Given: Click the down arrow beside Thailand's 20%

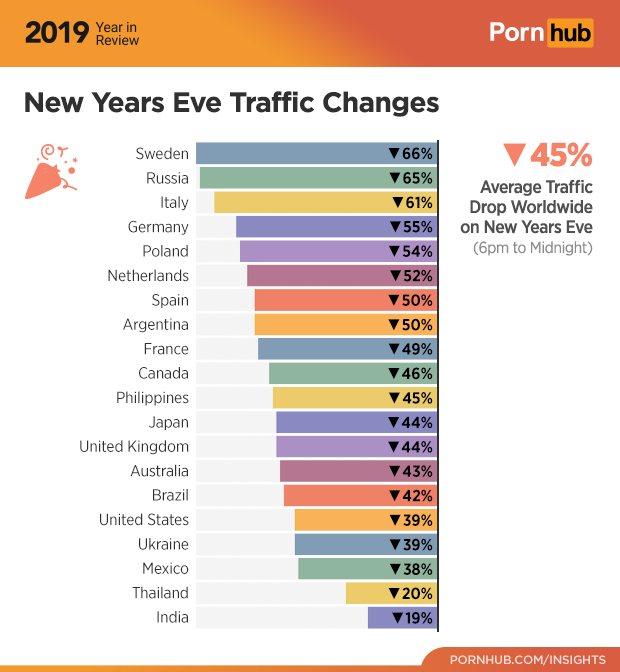Looking at the screenshot, I should (x=394, y=594).
